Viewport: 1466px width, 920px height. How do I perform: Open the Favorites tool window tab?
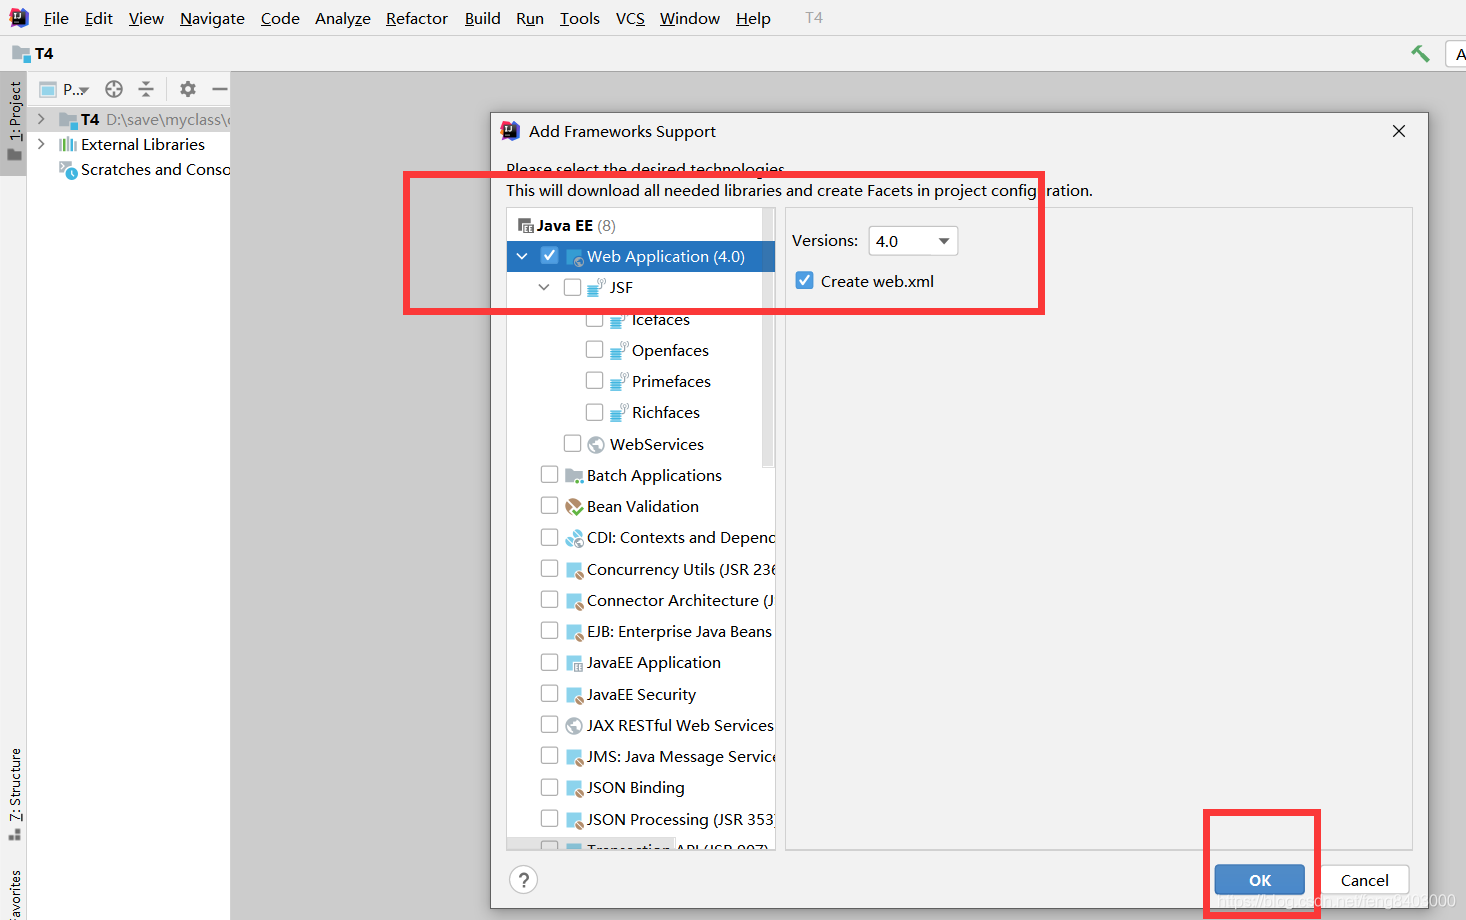pos(14,895)
